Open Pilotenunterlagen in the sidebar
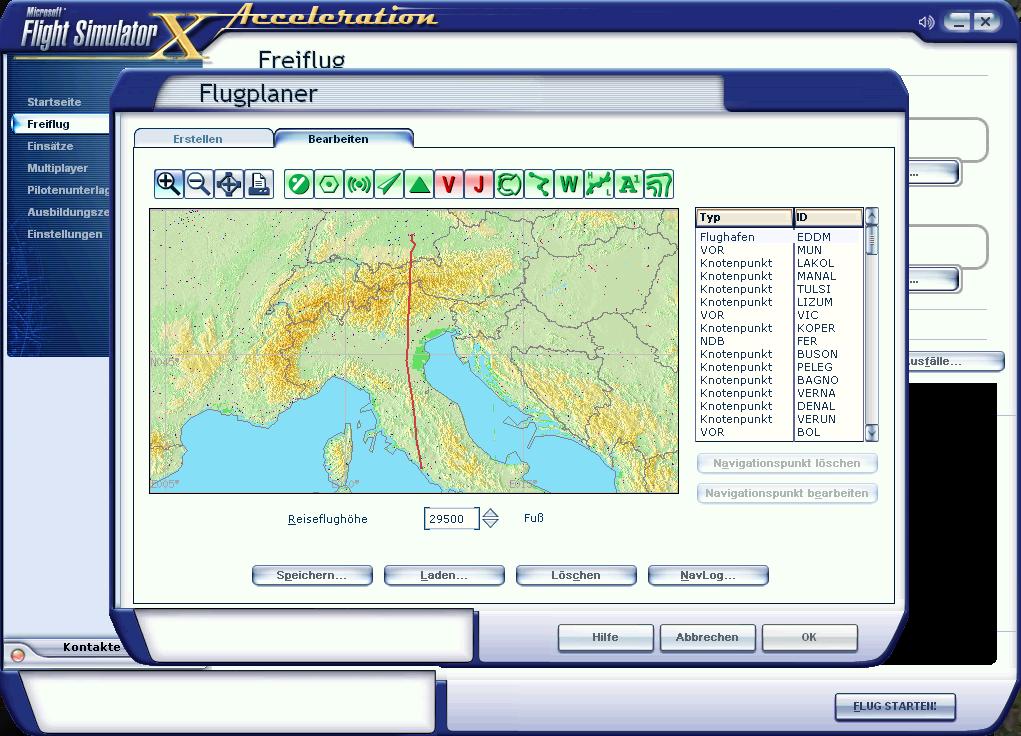This screenshot has height=736, width=1021. pyautogui.click(x=68, y=190)
